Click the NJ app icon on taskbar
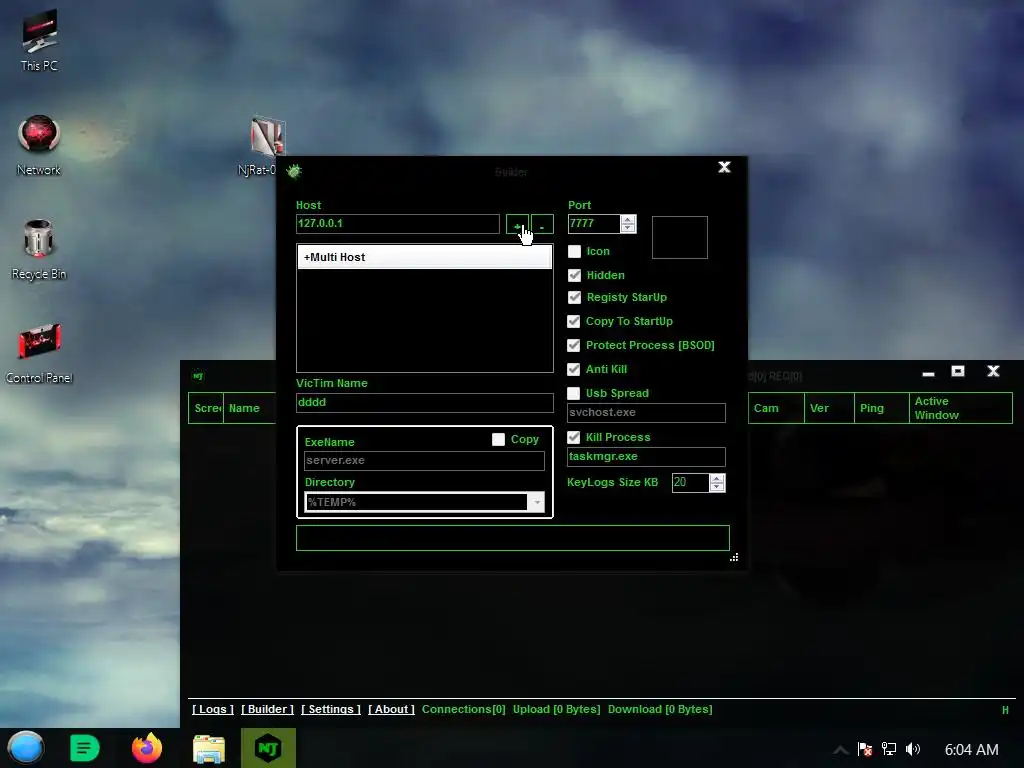 point(268,748)
